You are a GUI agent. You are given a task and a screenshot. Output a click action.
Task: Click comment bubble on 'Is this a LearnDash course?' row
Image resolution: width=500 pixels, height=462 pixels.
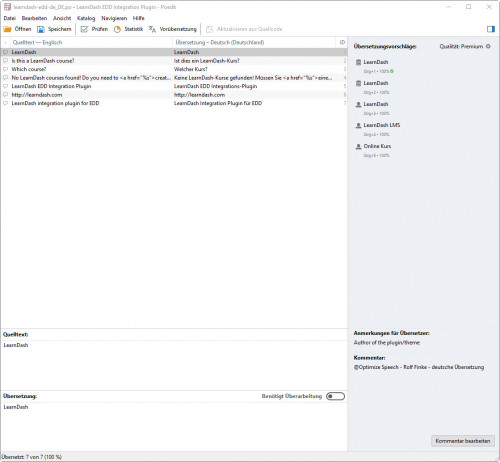point(6,61)
